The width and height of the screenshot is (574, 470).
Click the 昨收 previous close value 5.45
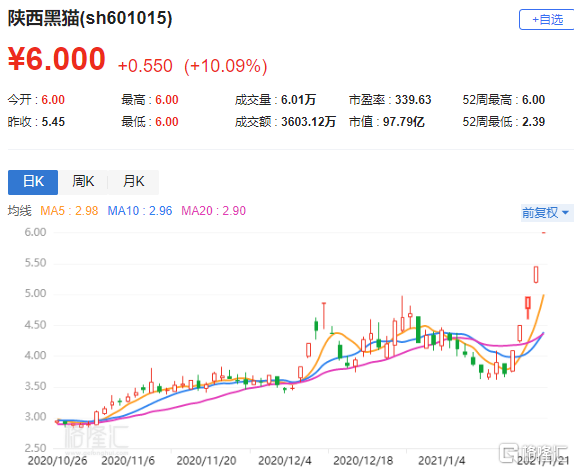point(53,122)
